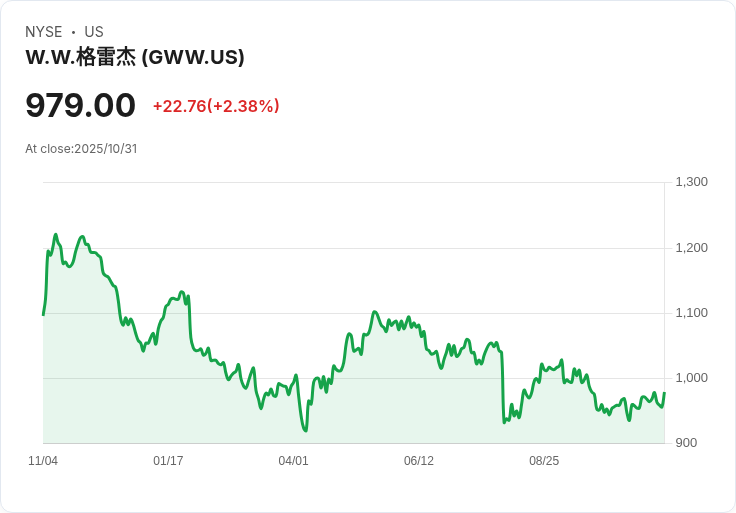Click the 1,000 price axis label
This screenshot has height=513, width=736.
(x=691, y=378)
